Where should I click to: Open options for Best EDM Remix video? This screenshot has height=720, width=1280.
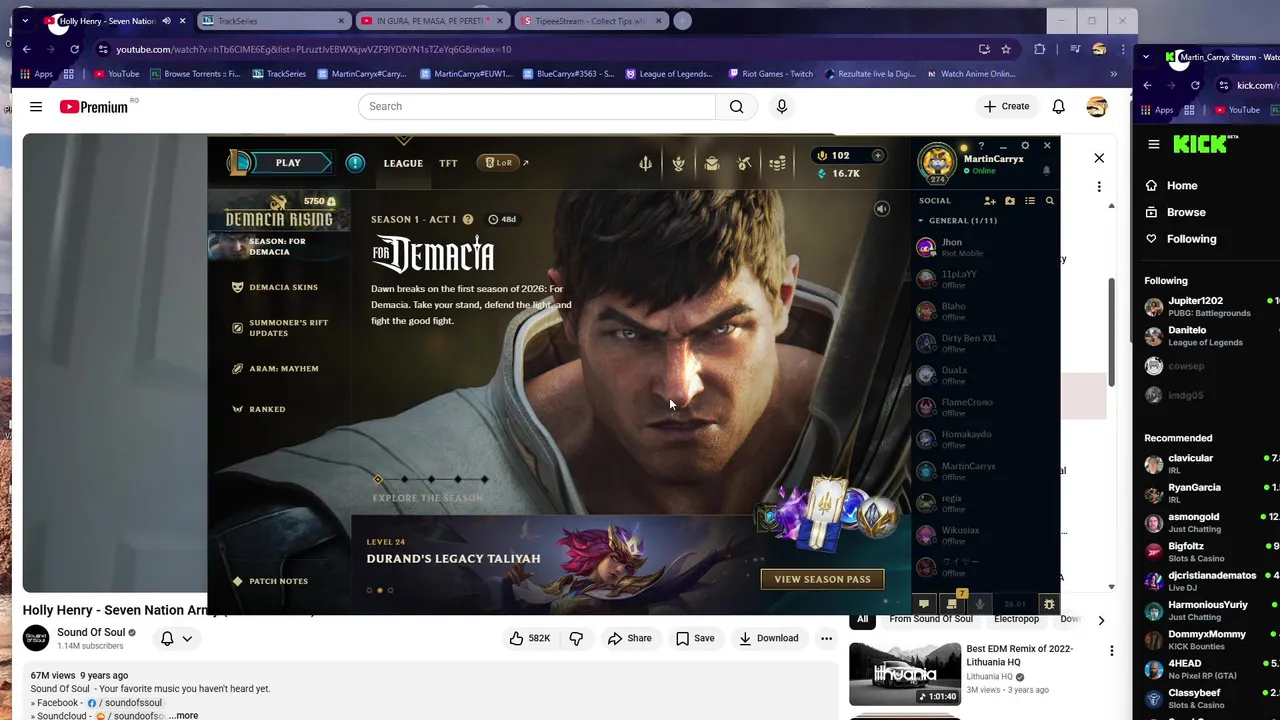[x=1111, y=651]
